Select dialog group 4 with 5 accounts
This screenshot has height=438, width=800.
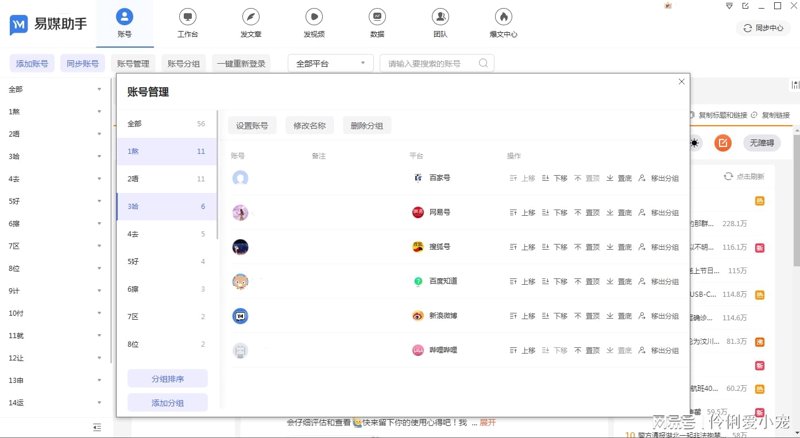coord(166,234)
